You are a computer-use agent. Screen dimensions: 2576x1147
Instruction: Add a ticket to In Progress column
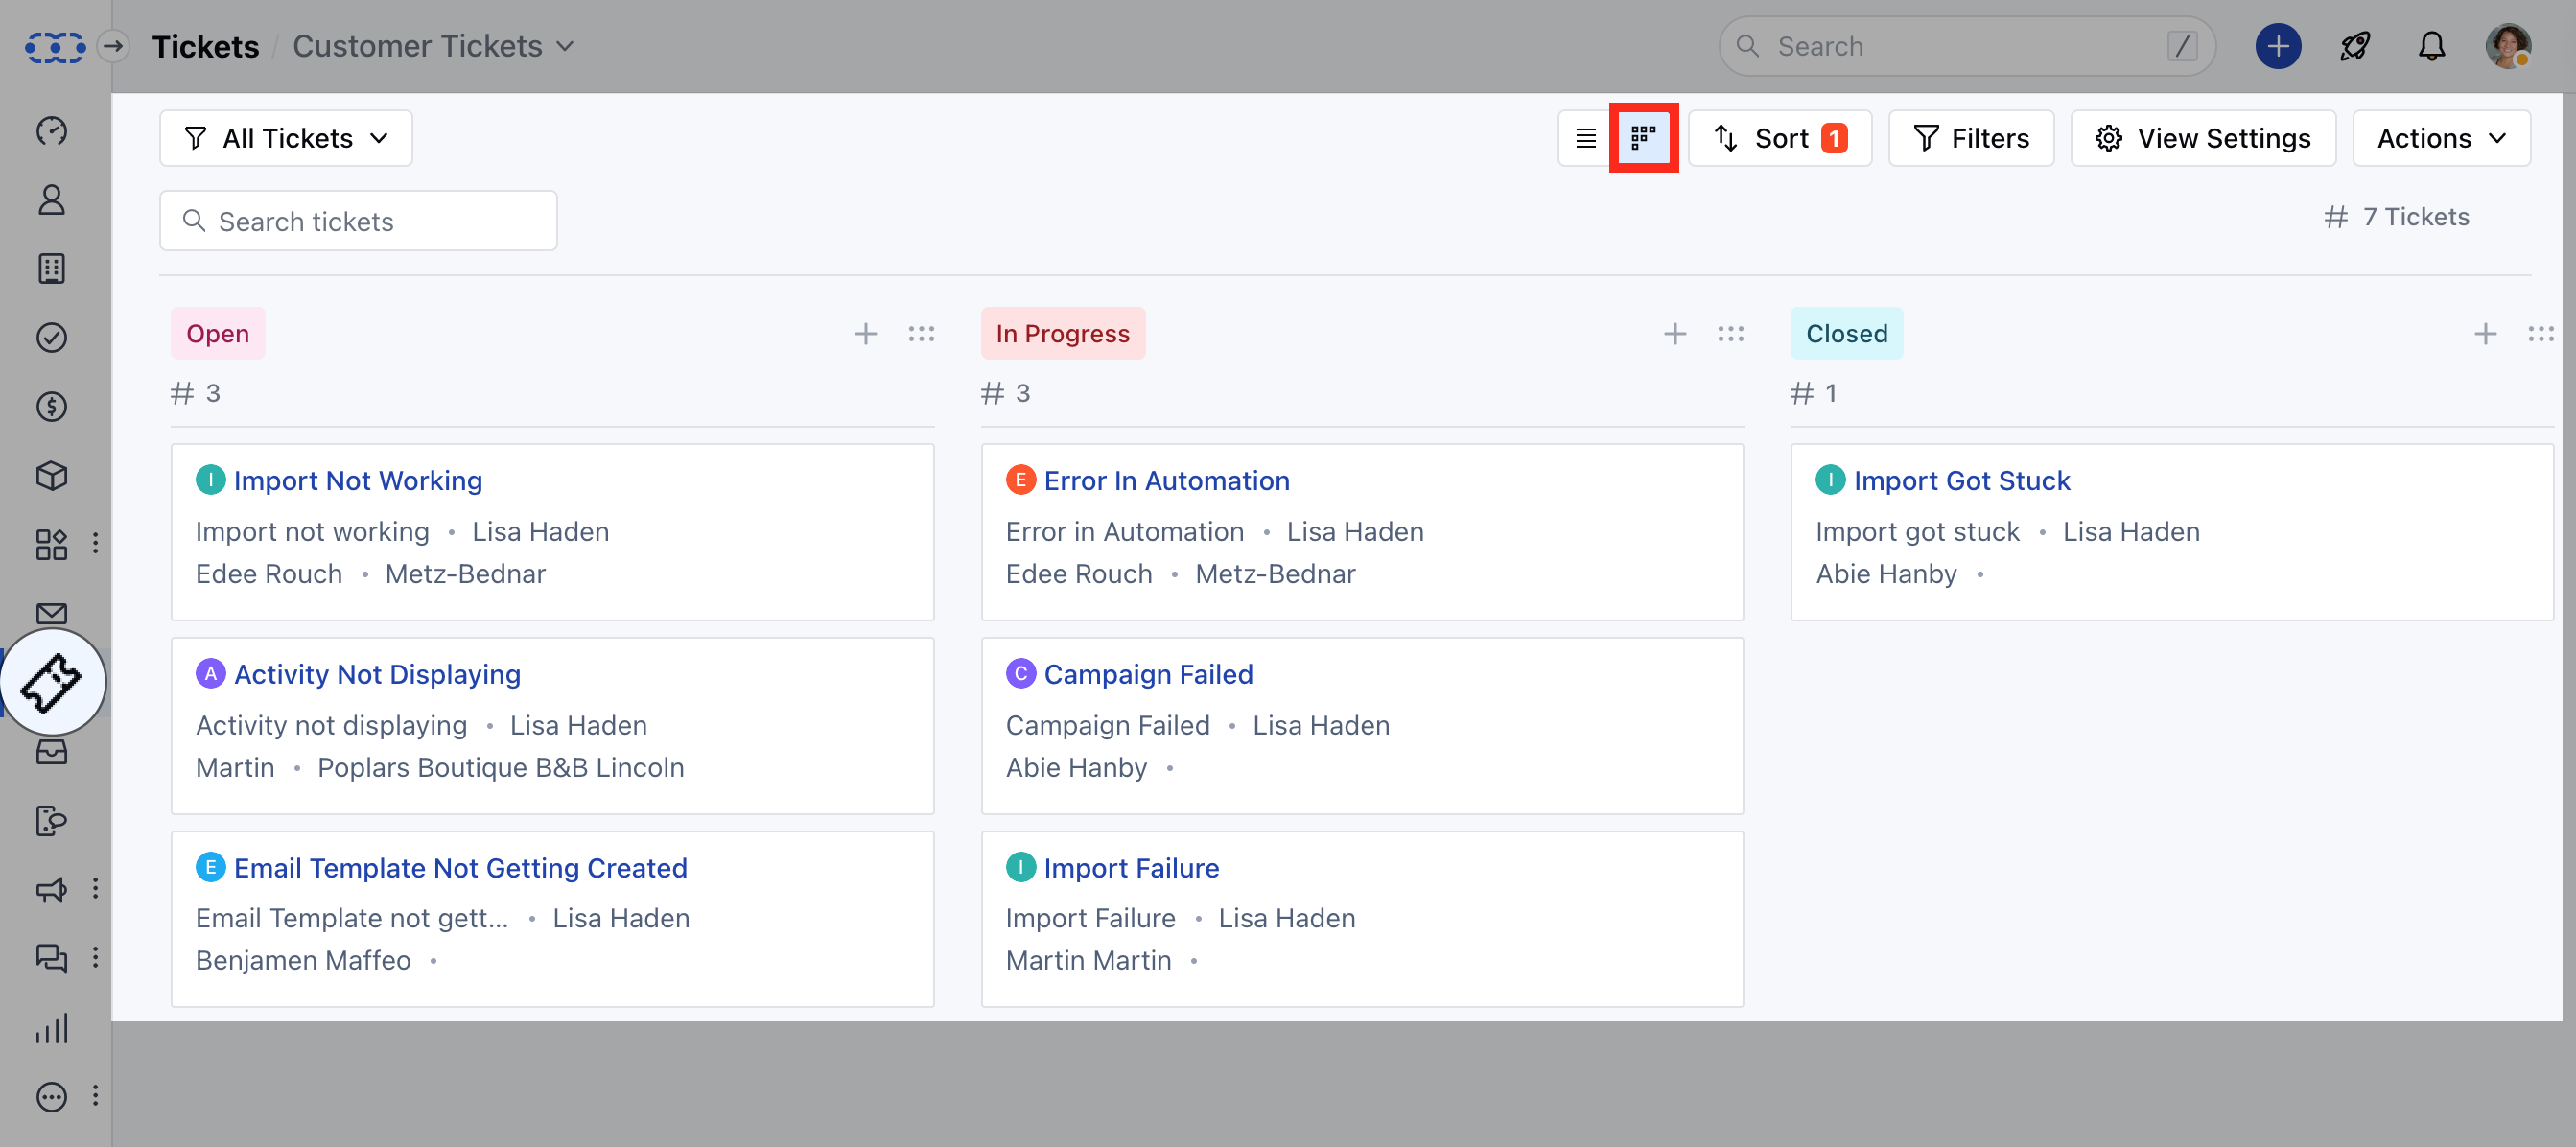coord(1675,334)
